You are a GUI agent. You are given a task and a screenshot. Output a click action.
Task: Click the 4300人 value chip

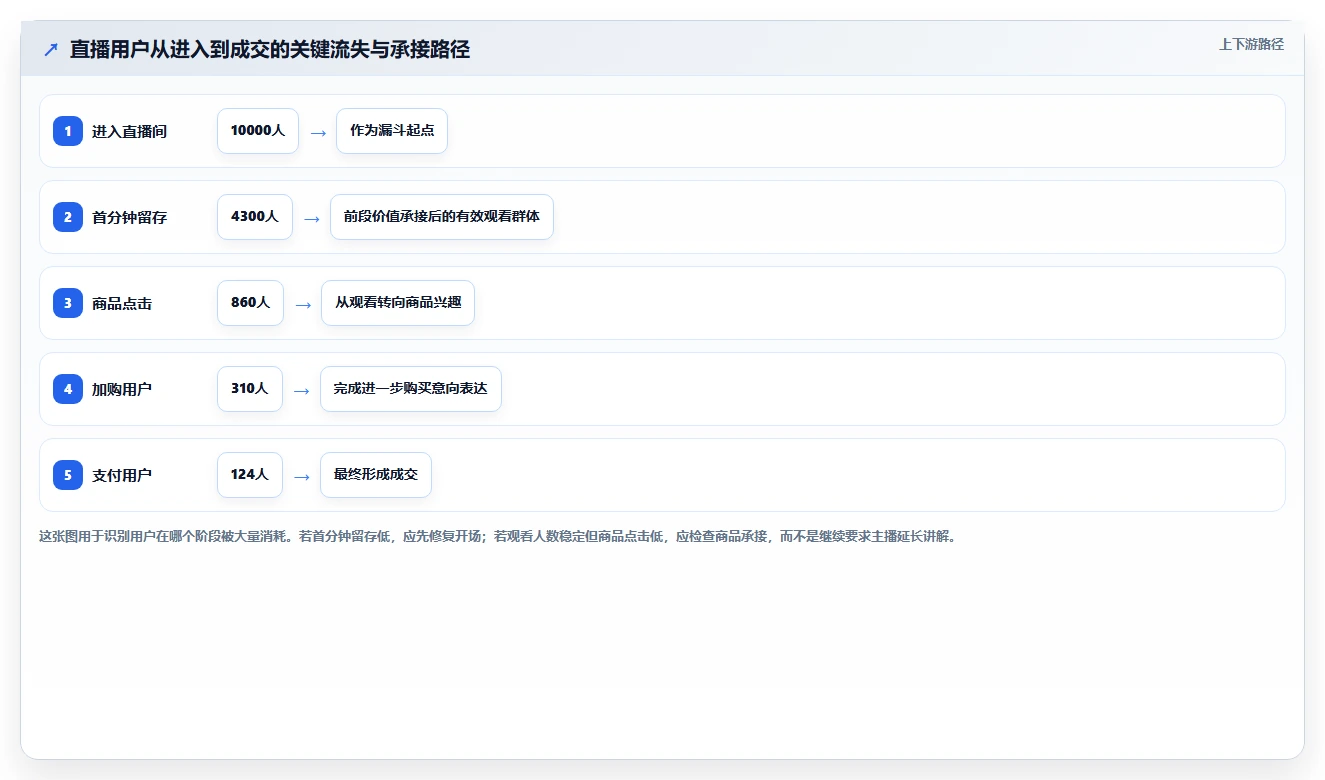pos(255,217)
